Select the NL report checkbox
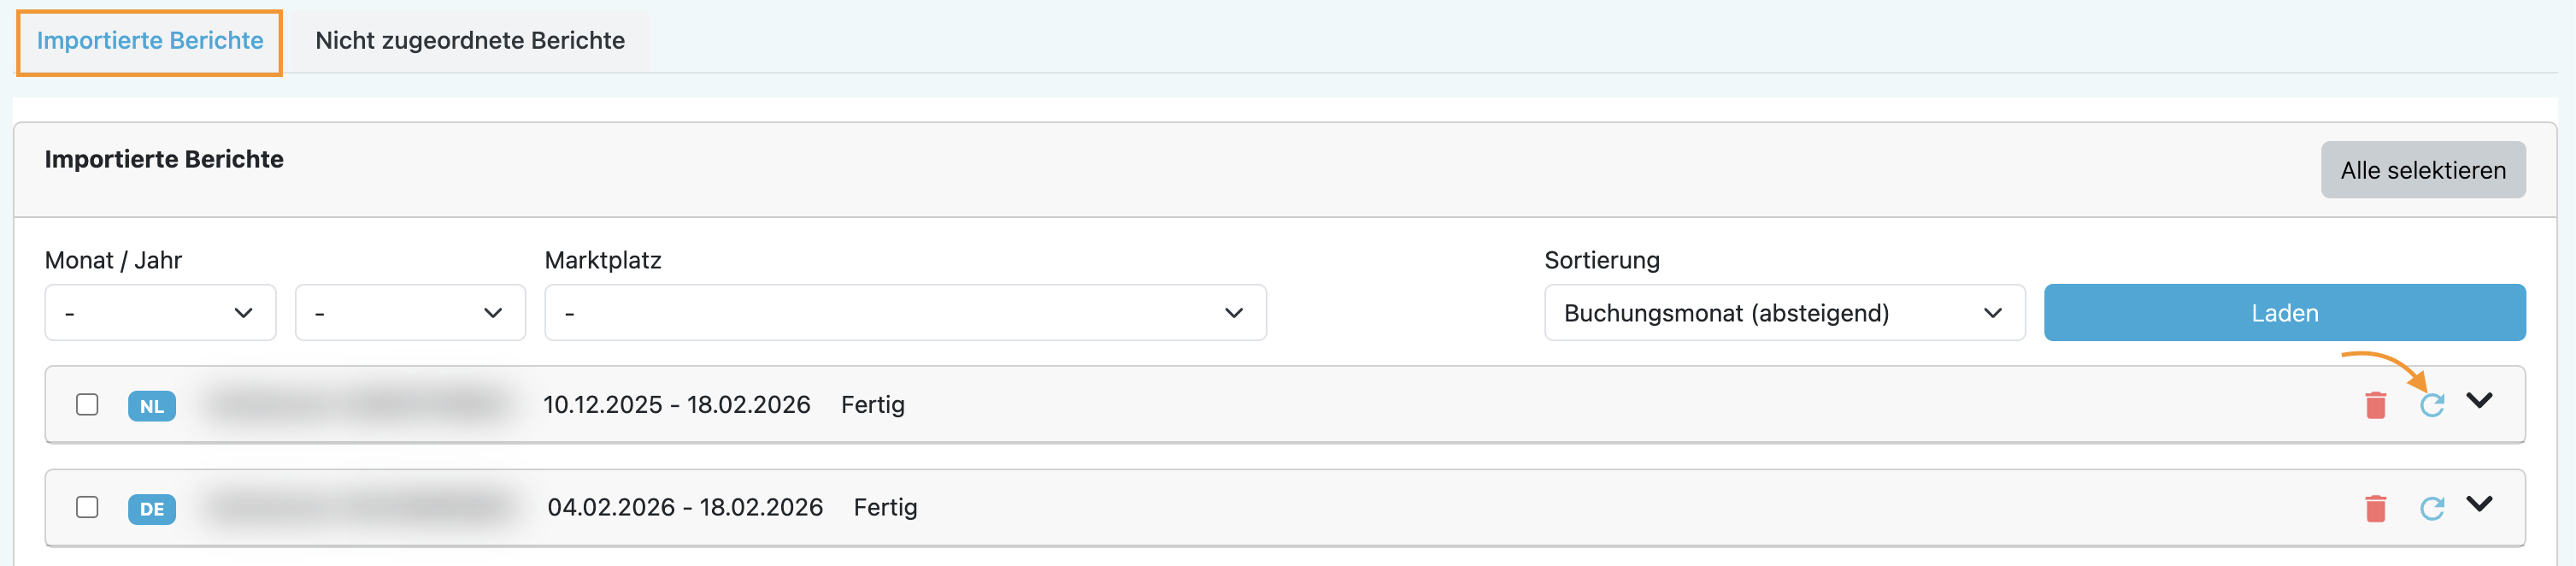The height and width of the screenshot is (566, 2576). [x=87, y=404]
